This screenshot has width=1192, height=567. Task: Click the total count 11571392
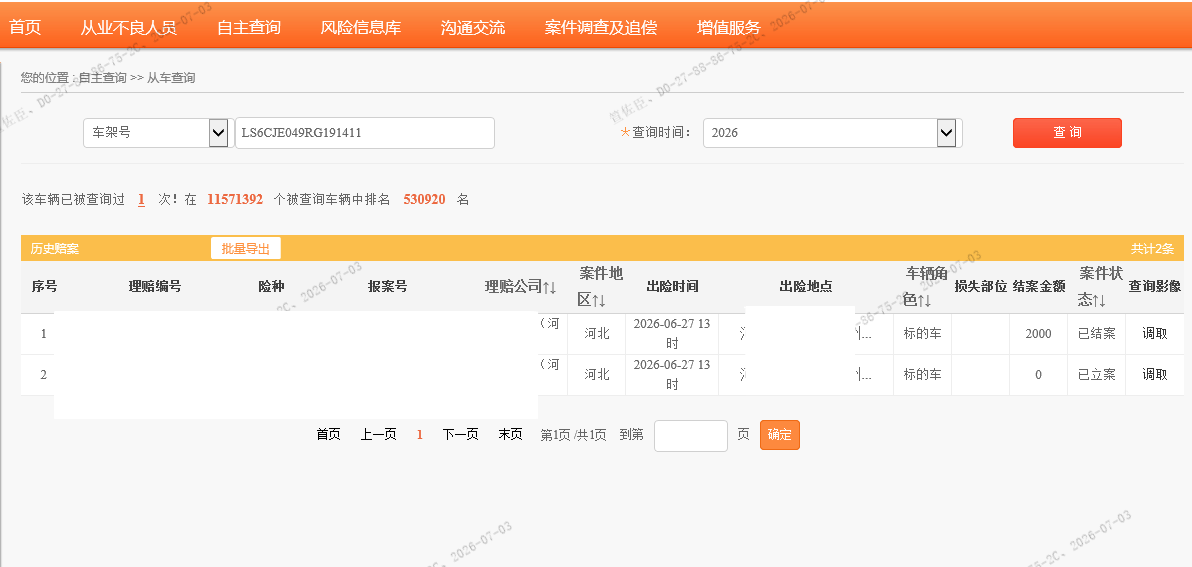pyautogui.click(x=235, y=200)
